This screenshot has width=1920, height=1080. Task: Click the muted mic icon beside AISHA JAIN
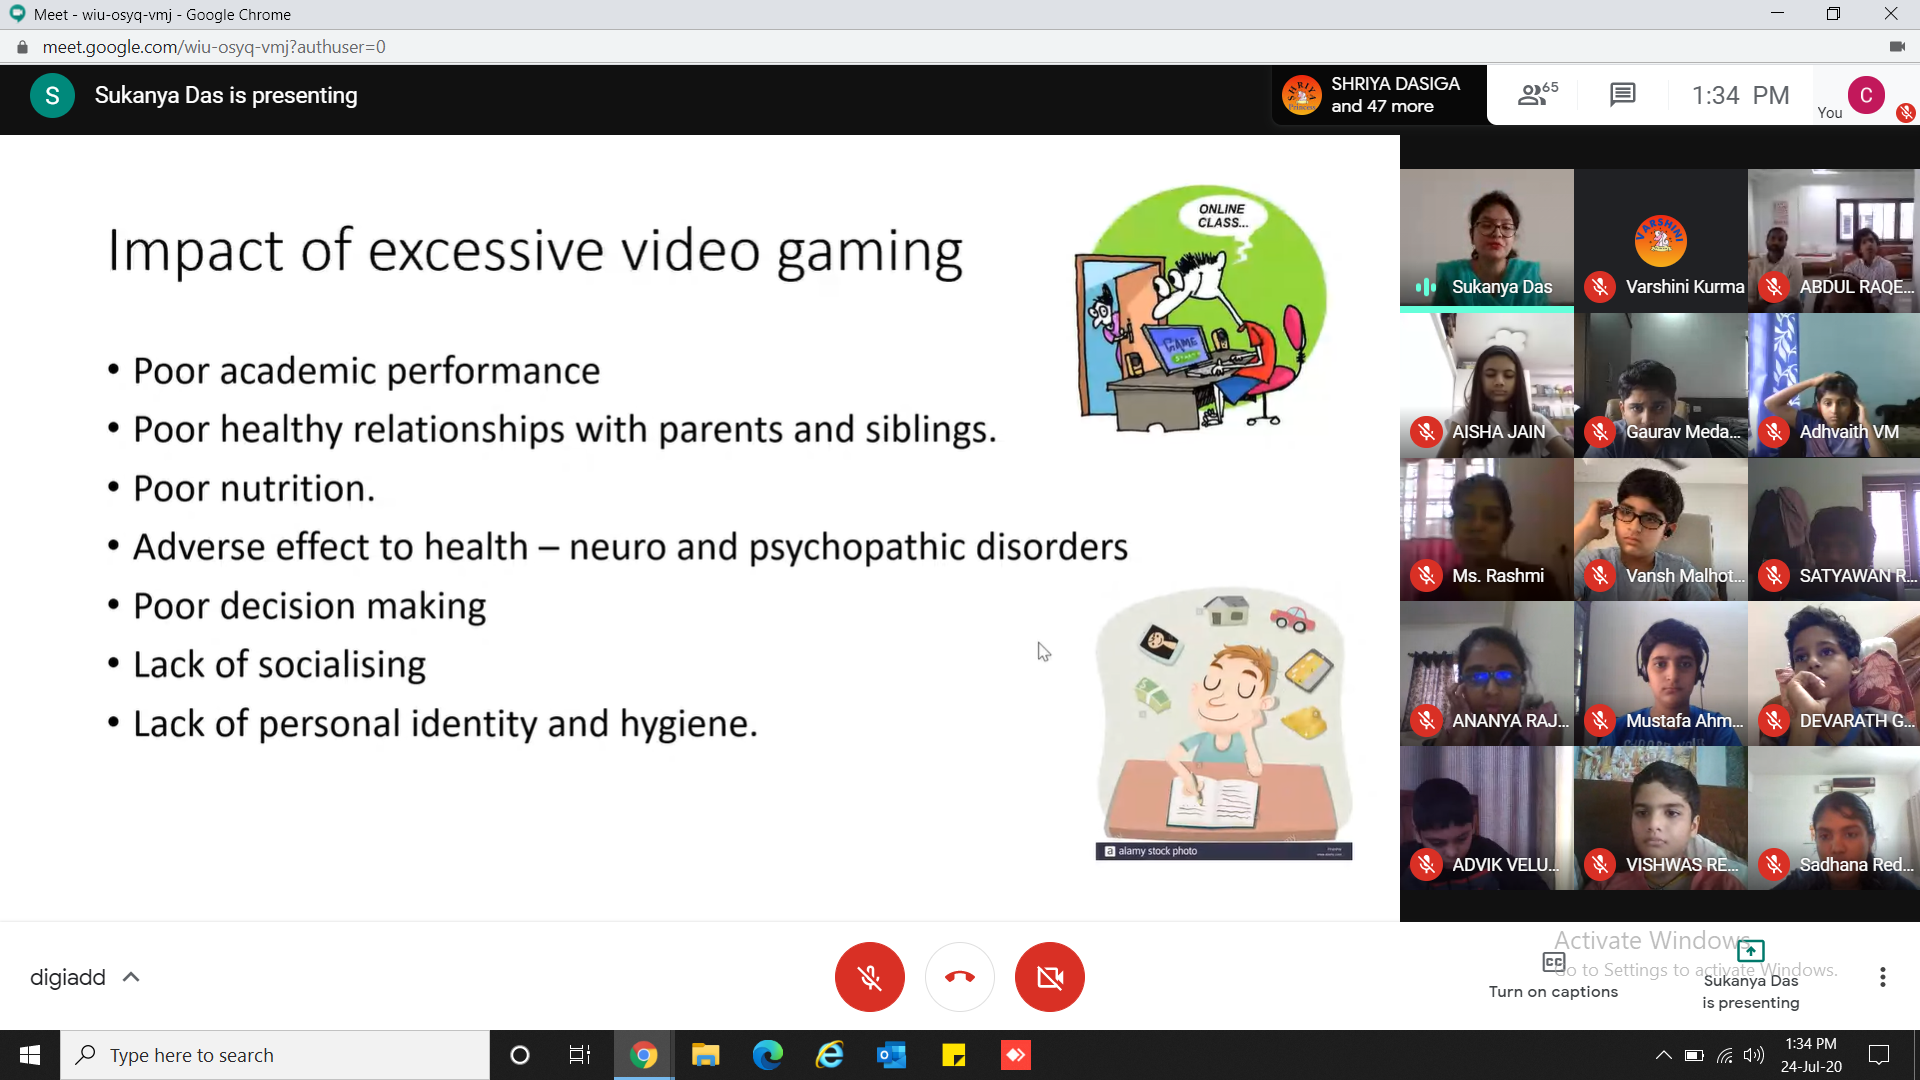(x=1426, y=432)
